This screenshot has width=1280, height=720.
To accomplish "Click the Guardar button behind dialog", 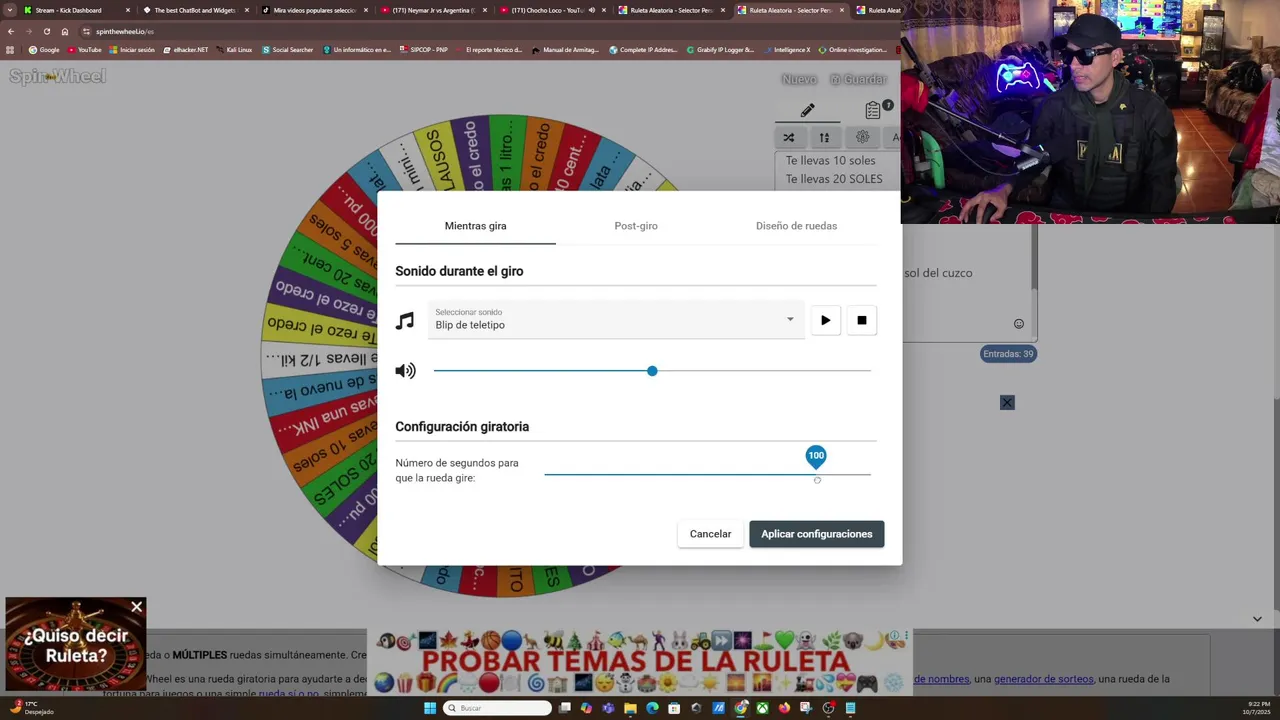I will click(x=858, y=79).
